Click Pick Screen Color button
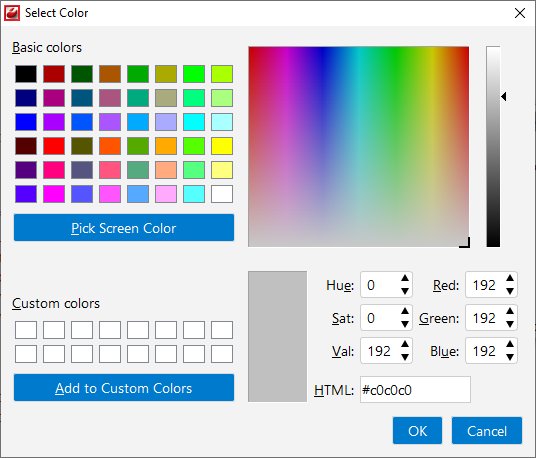Image resolution: width=536 pixels, height=458 pixels. pyautogui.click(x=124, y=228)
